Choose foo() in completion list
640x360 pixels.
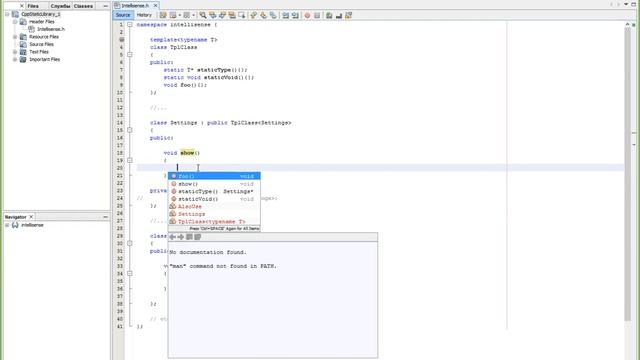click(x=214, y=176)
